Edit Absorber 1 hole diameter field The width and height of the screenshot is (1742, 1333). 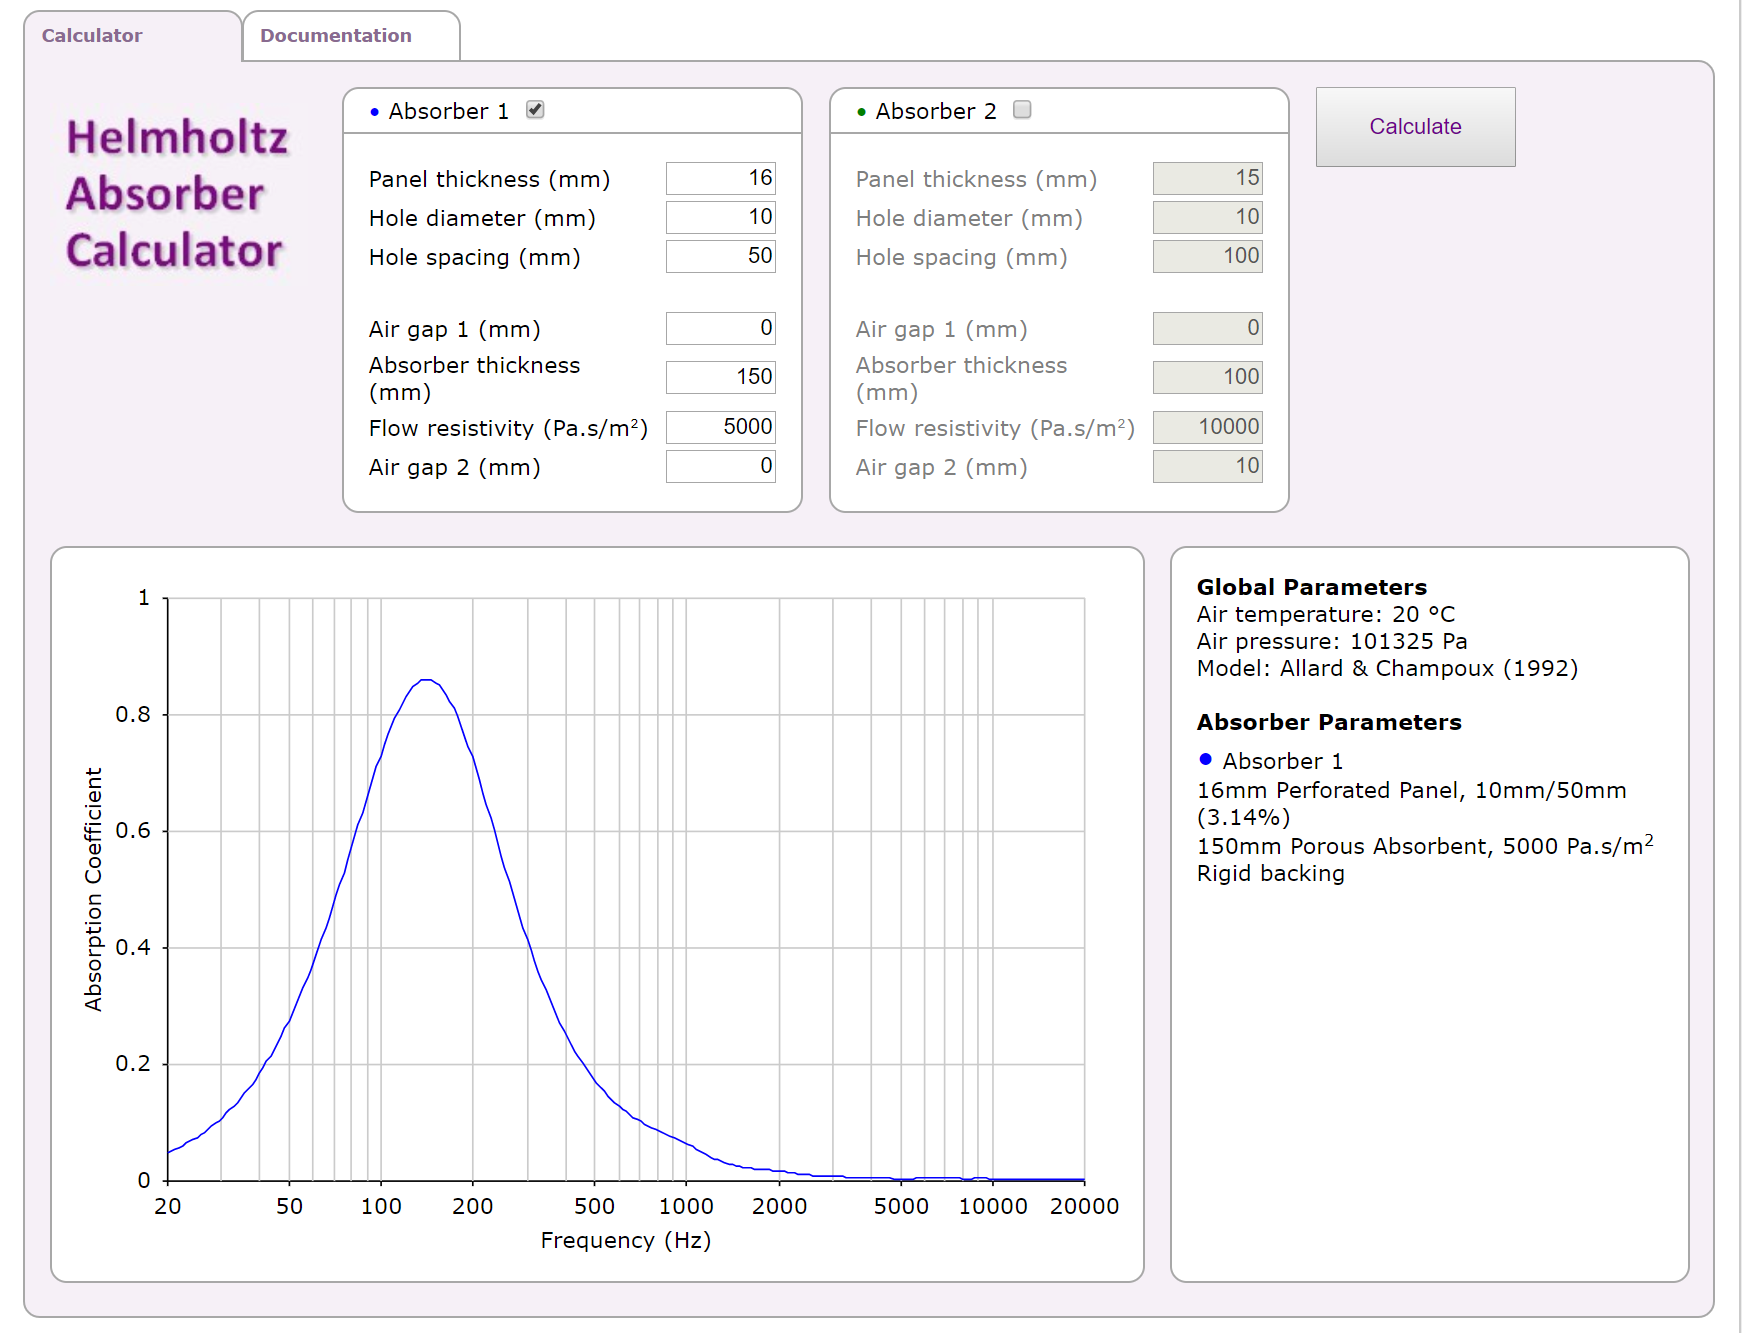721,217
